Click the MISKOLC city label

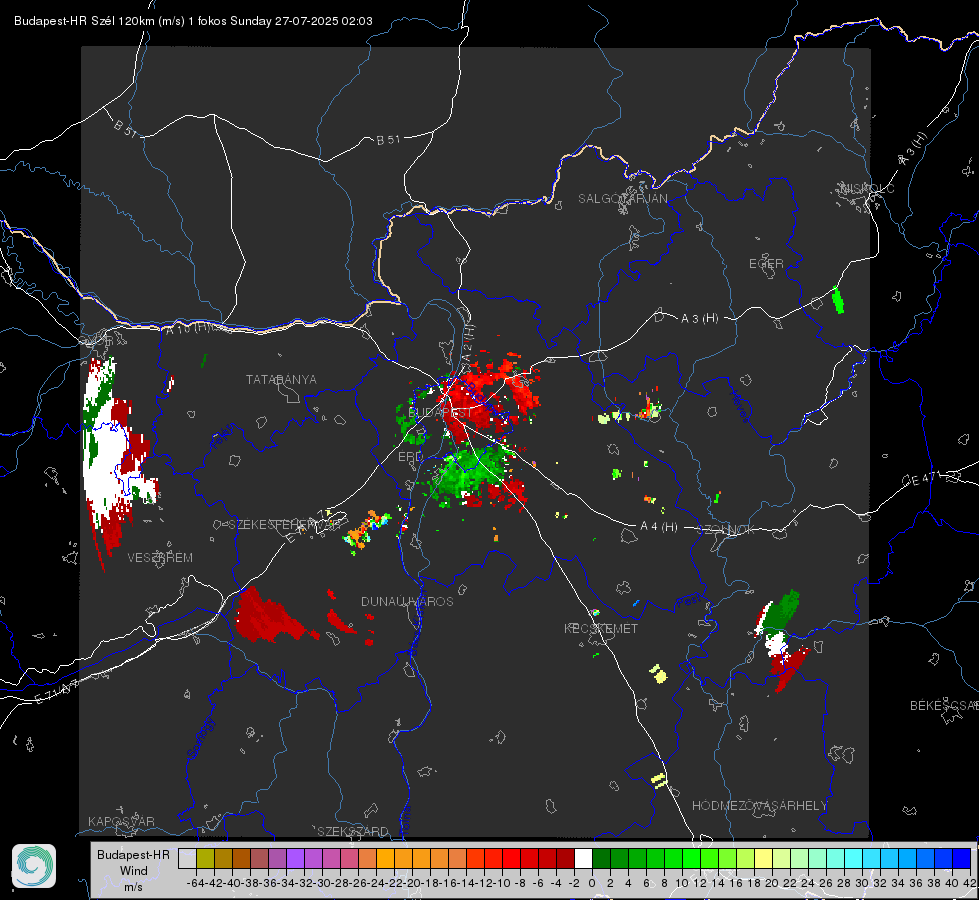[x=867, y=189]
